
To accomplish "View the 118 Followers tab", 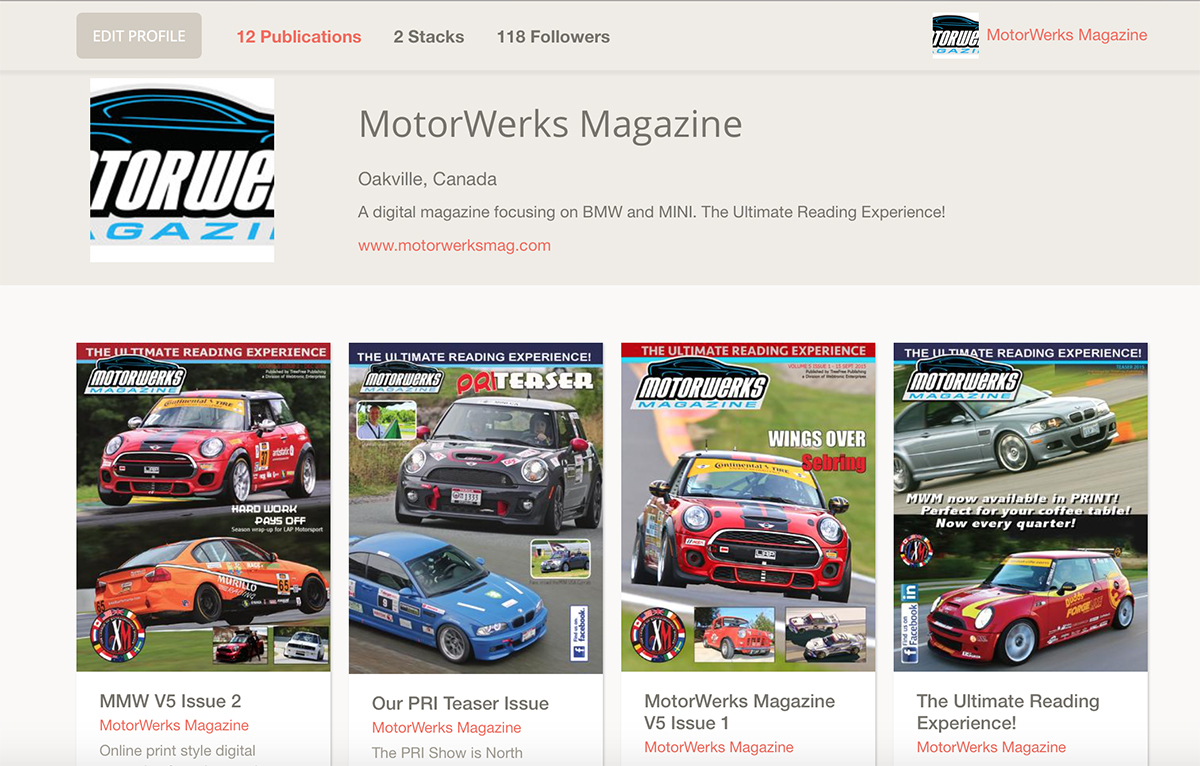I will 553,37.
